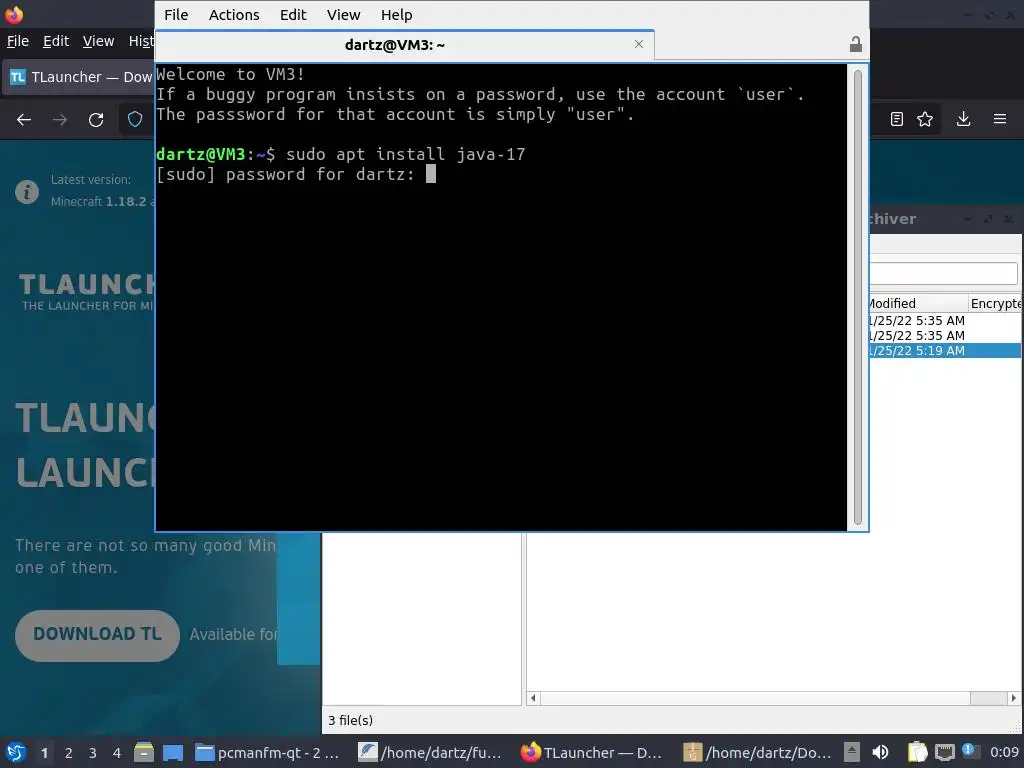Toggle Firefox reader view
This screenshot has height=768, width=1024.
(897, 119)
